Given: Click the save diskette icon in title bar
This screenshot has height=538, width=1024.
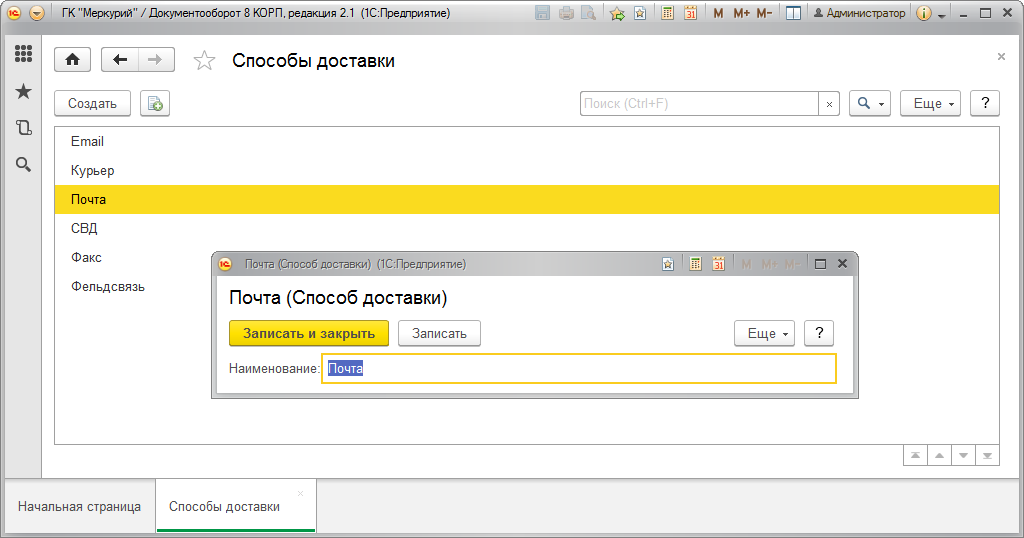Looking at the screenshot, I should (542, 13).
